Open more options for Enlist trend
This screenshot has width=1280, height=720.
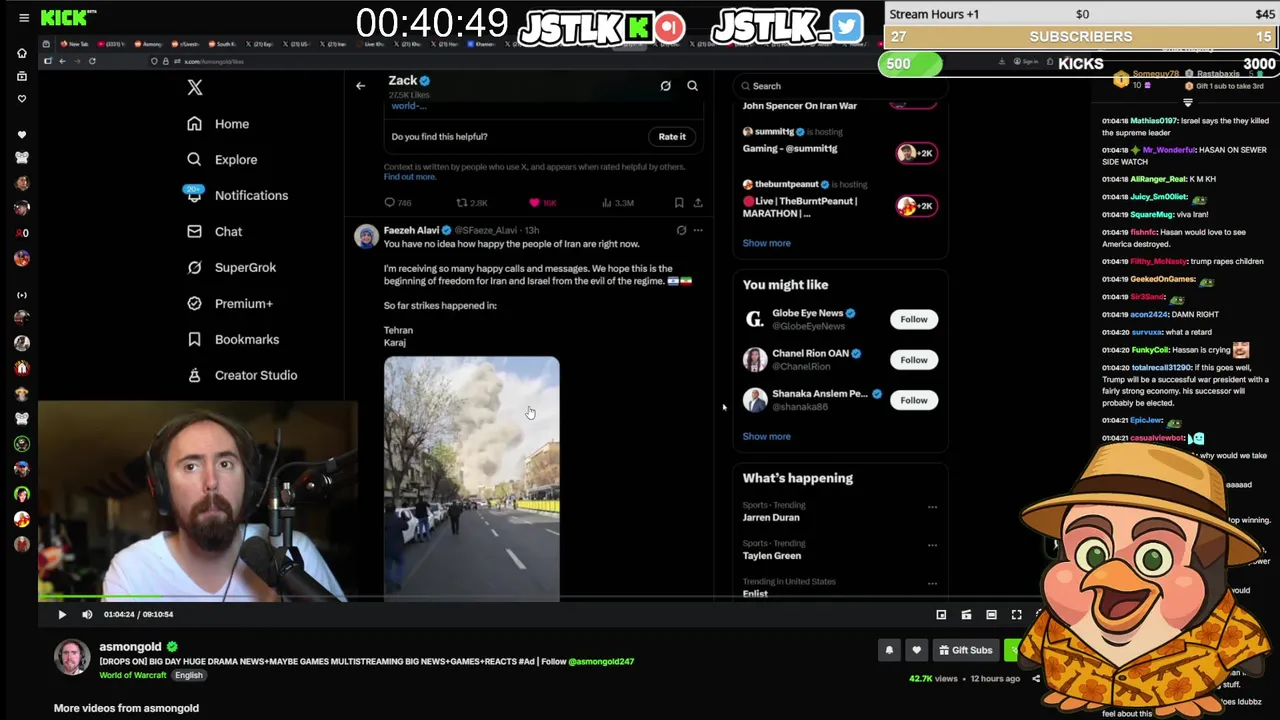pyautogui.click(x=932, y=583)
